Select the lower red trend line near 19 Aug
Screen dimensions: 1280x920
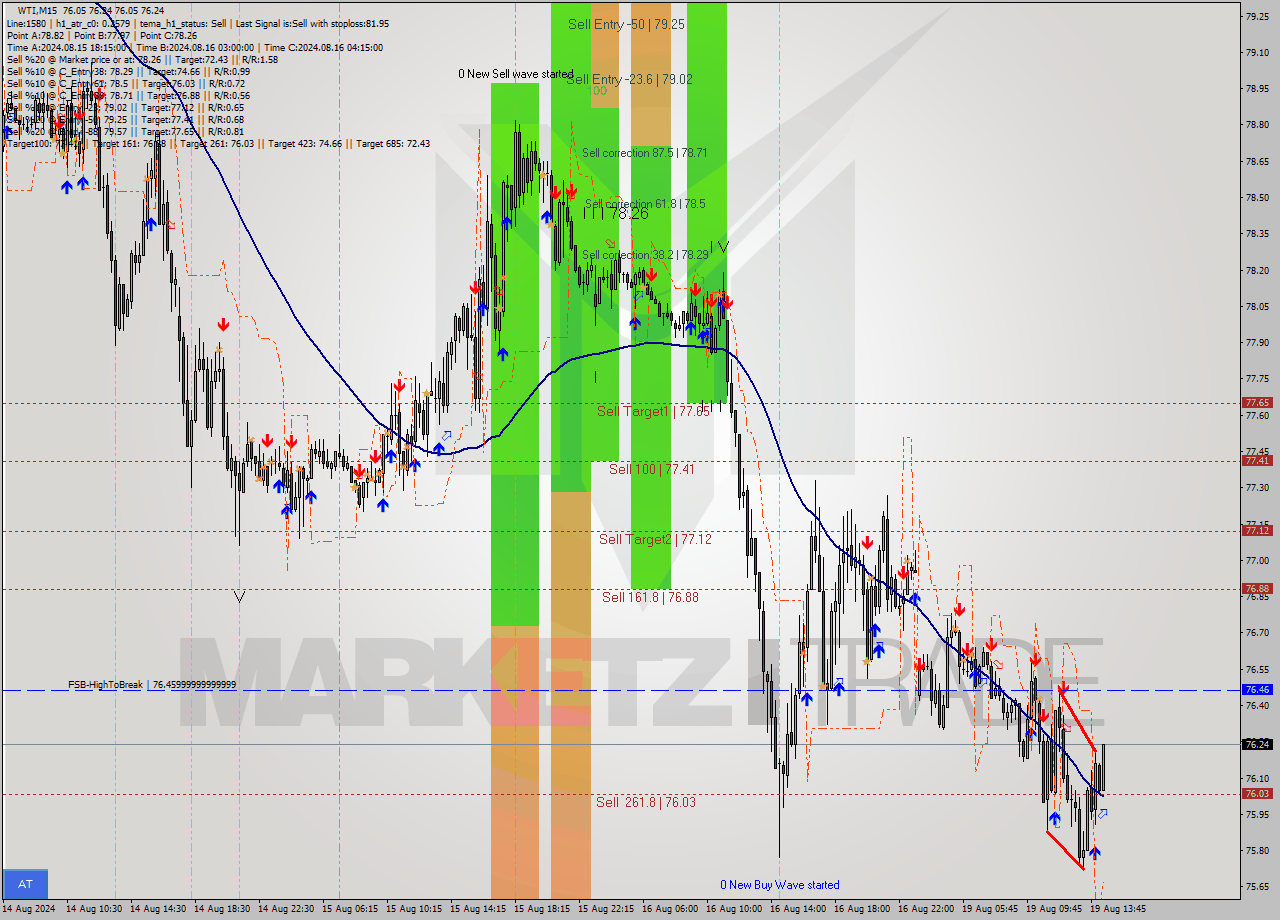click(1064, 849)
